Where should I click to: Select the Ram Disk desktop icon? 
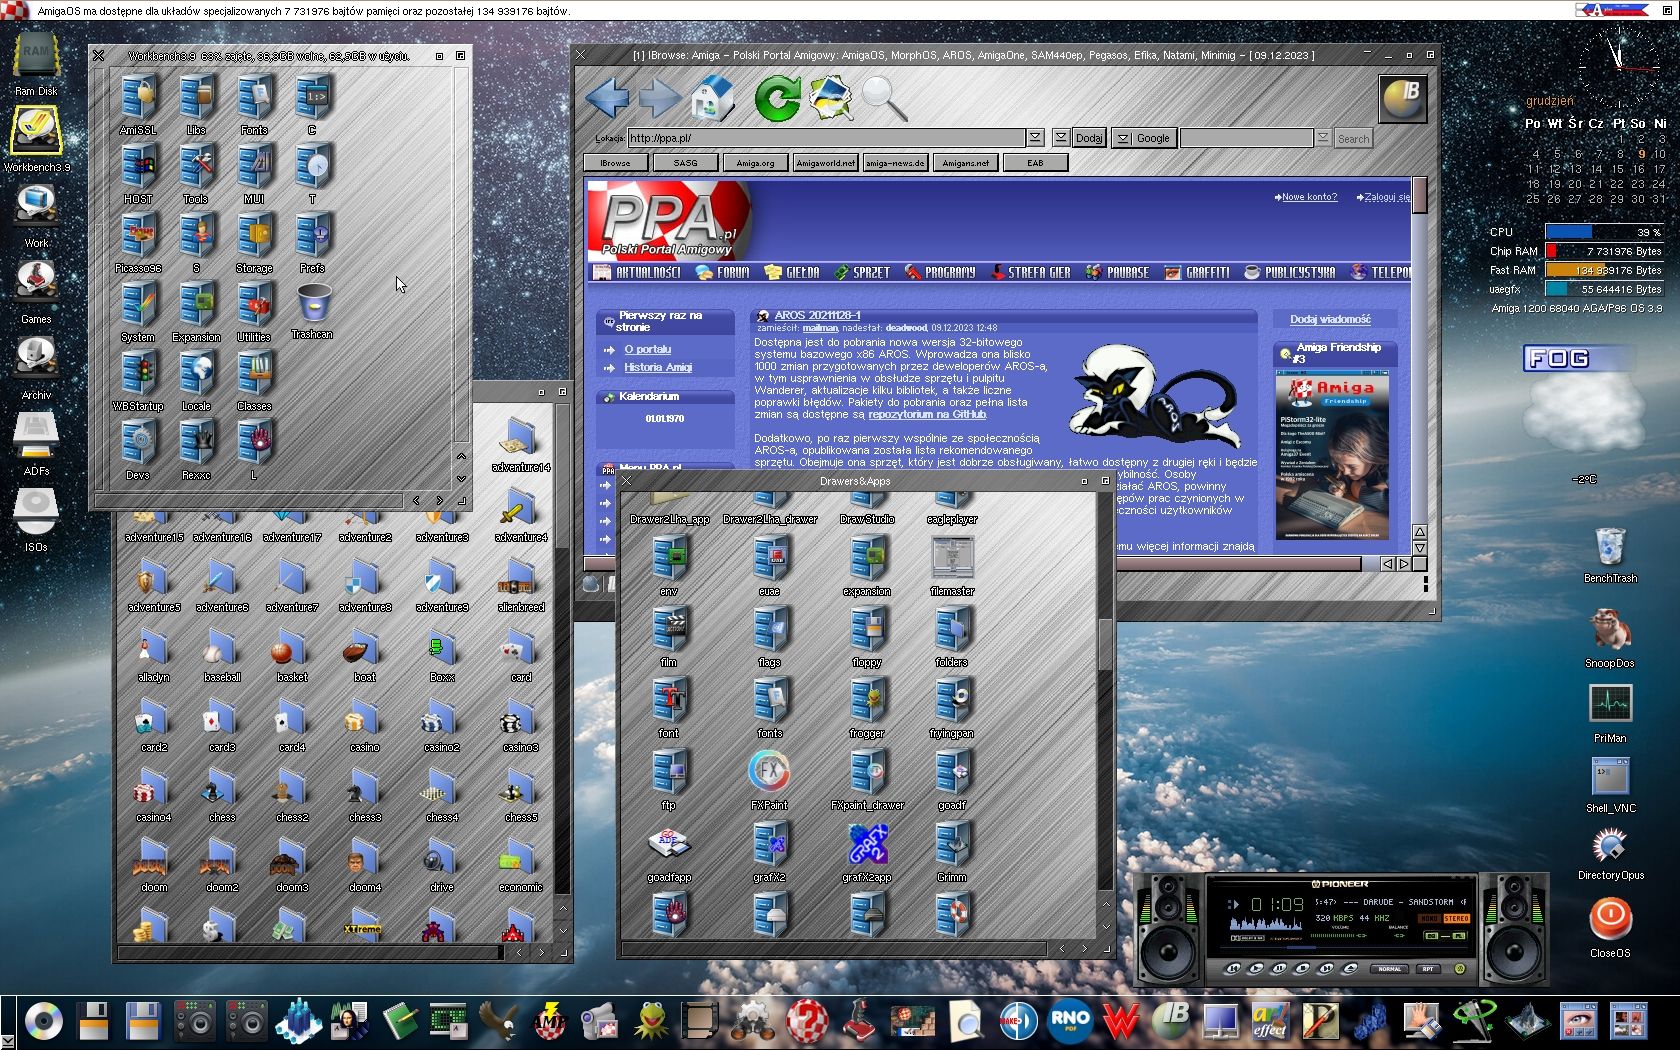tap(36, 63)
